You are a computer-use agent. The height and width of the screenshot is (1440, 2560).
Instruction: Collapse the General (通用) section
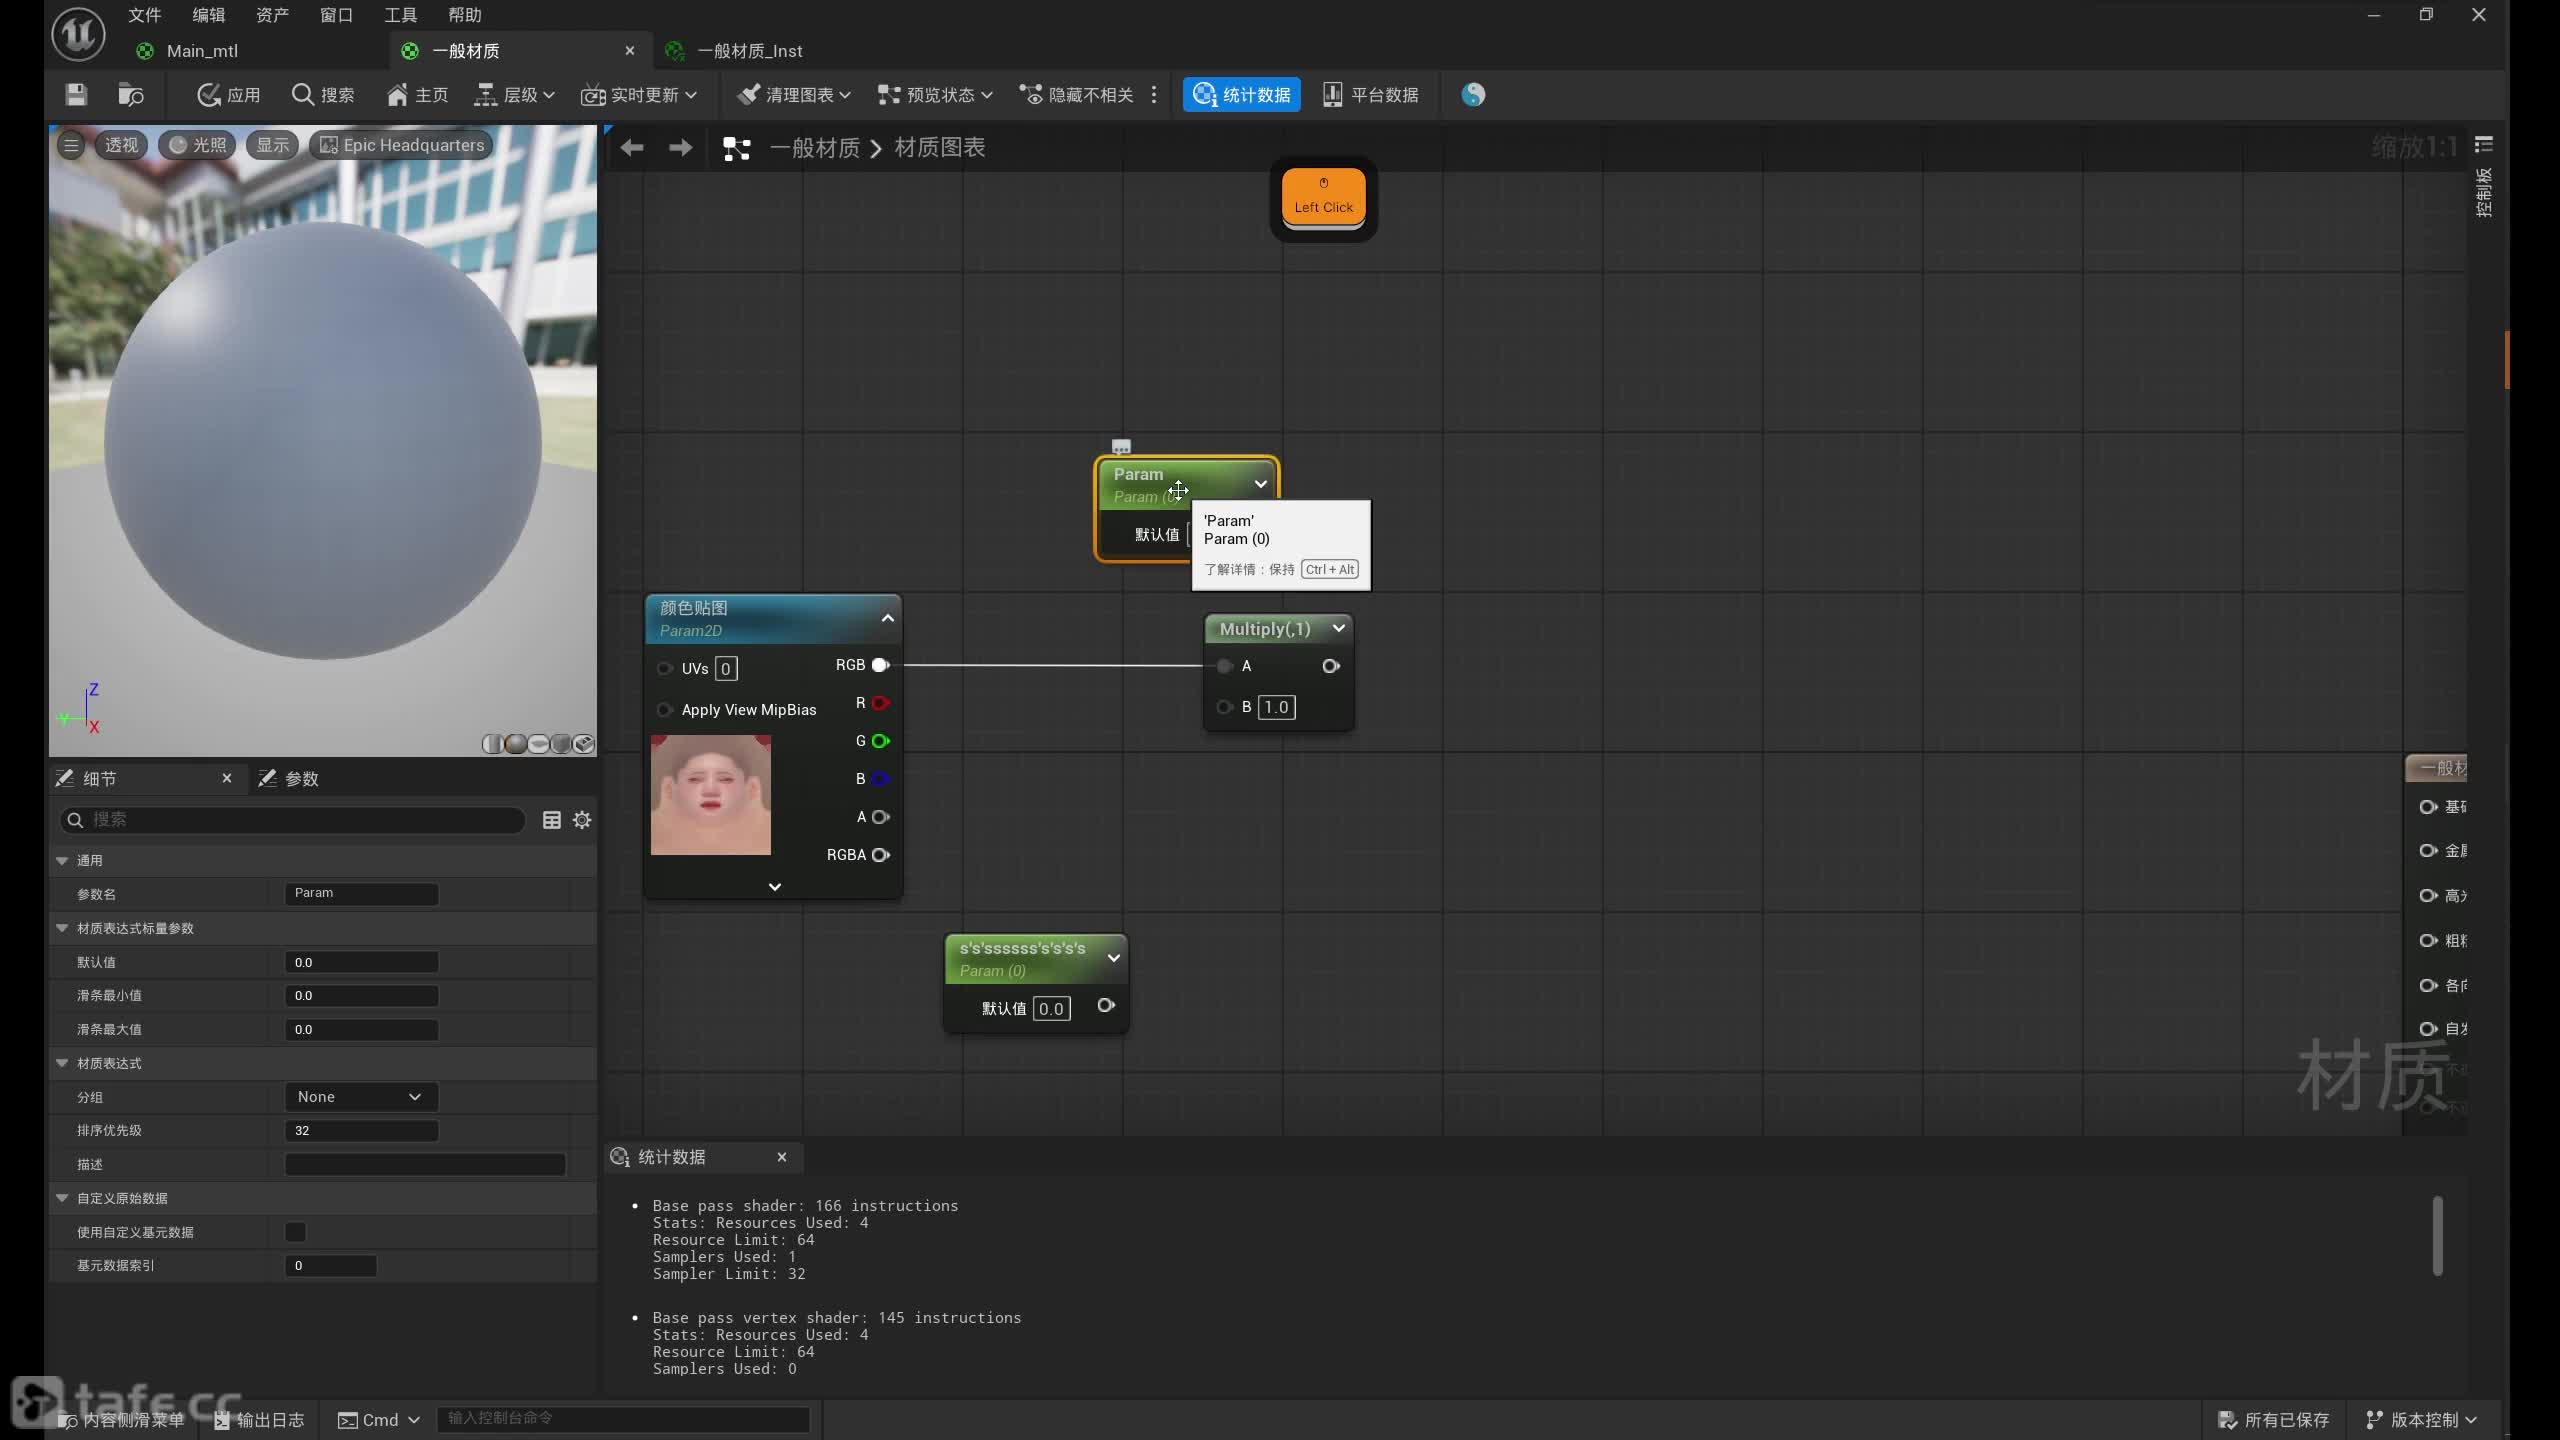[62, 860]
